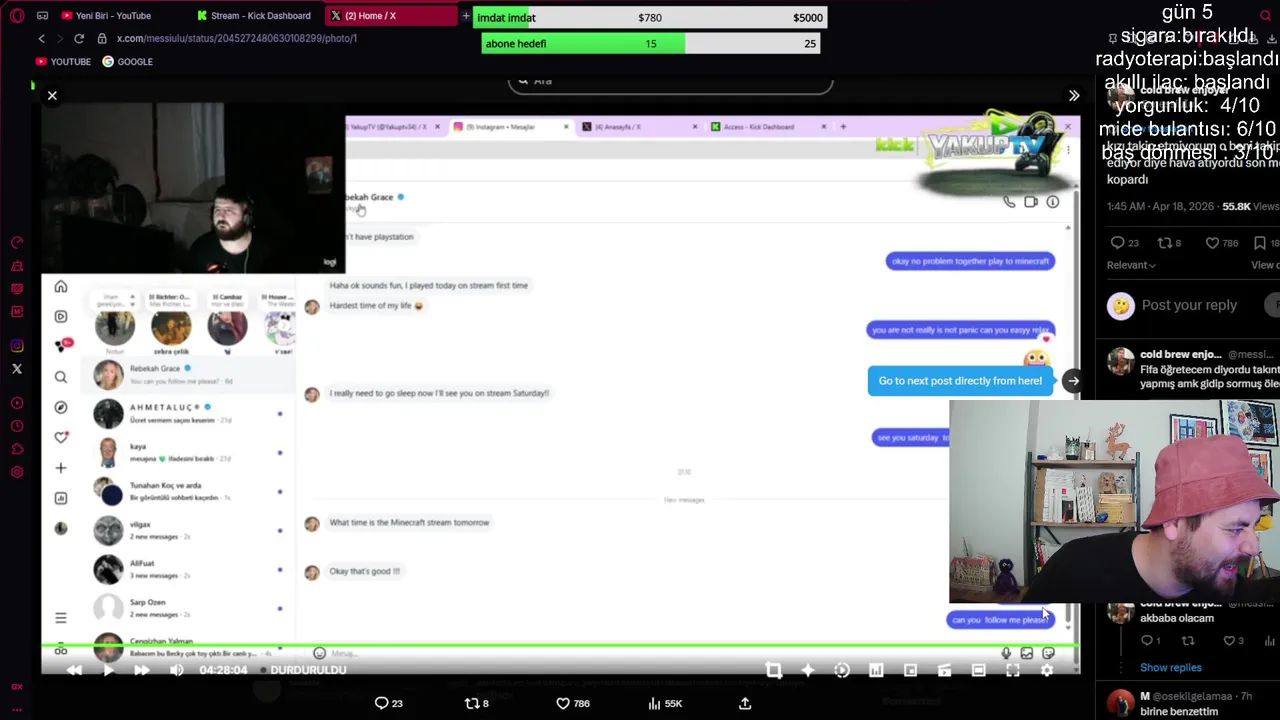Switch to the Yeni Biri - YouTube tab
This screenshot has height=720, width=1280.
click(113, 16)
